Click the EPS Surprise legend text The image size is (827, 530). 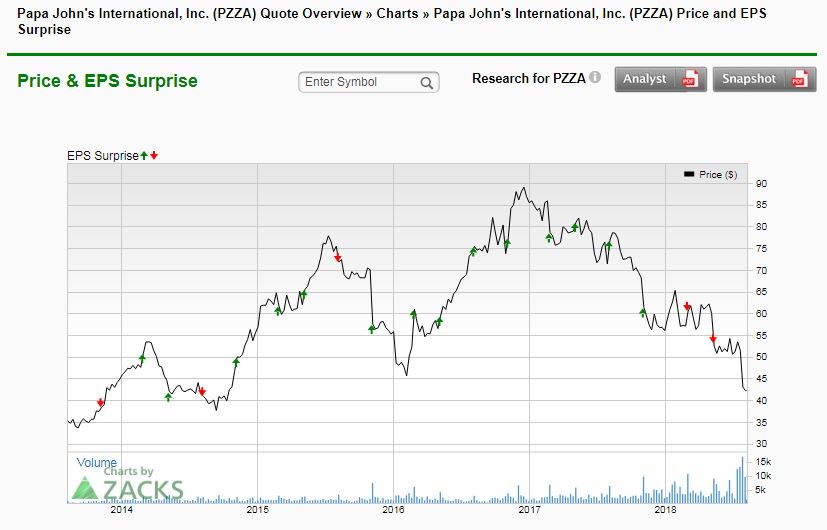103,156
